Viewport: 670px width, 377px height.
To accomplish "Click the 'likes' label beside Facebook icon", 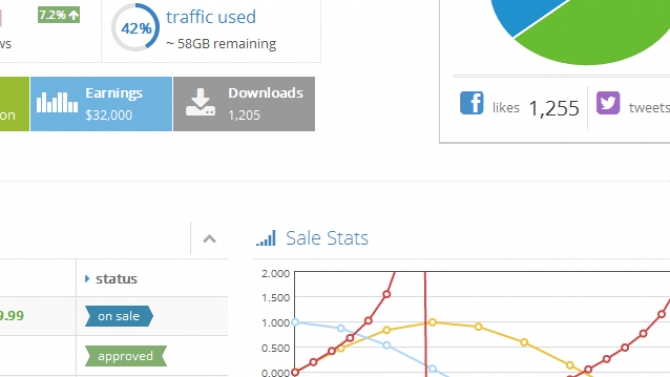I will click(506, 108).
